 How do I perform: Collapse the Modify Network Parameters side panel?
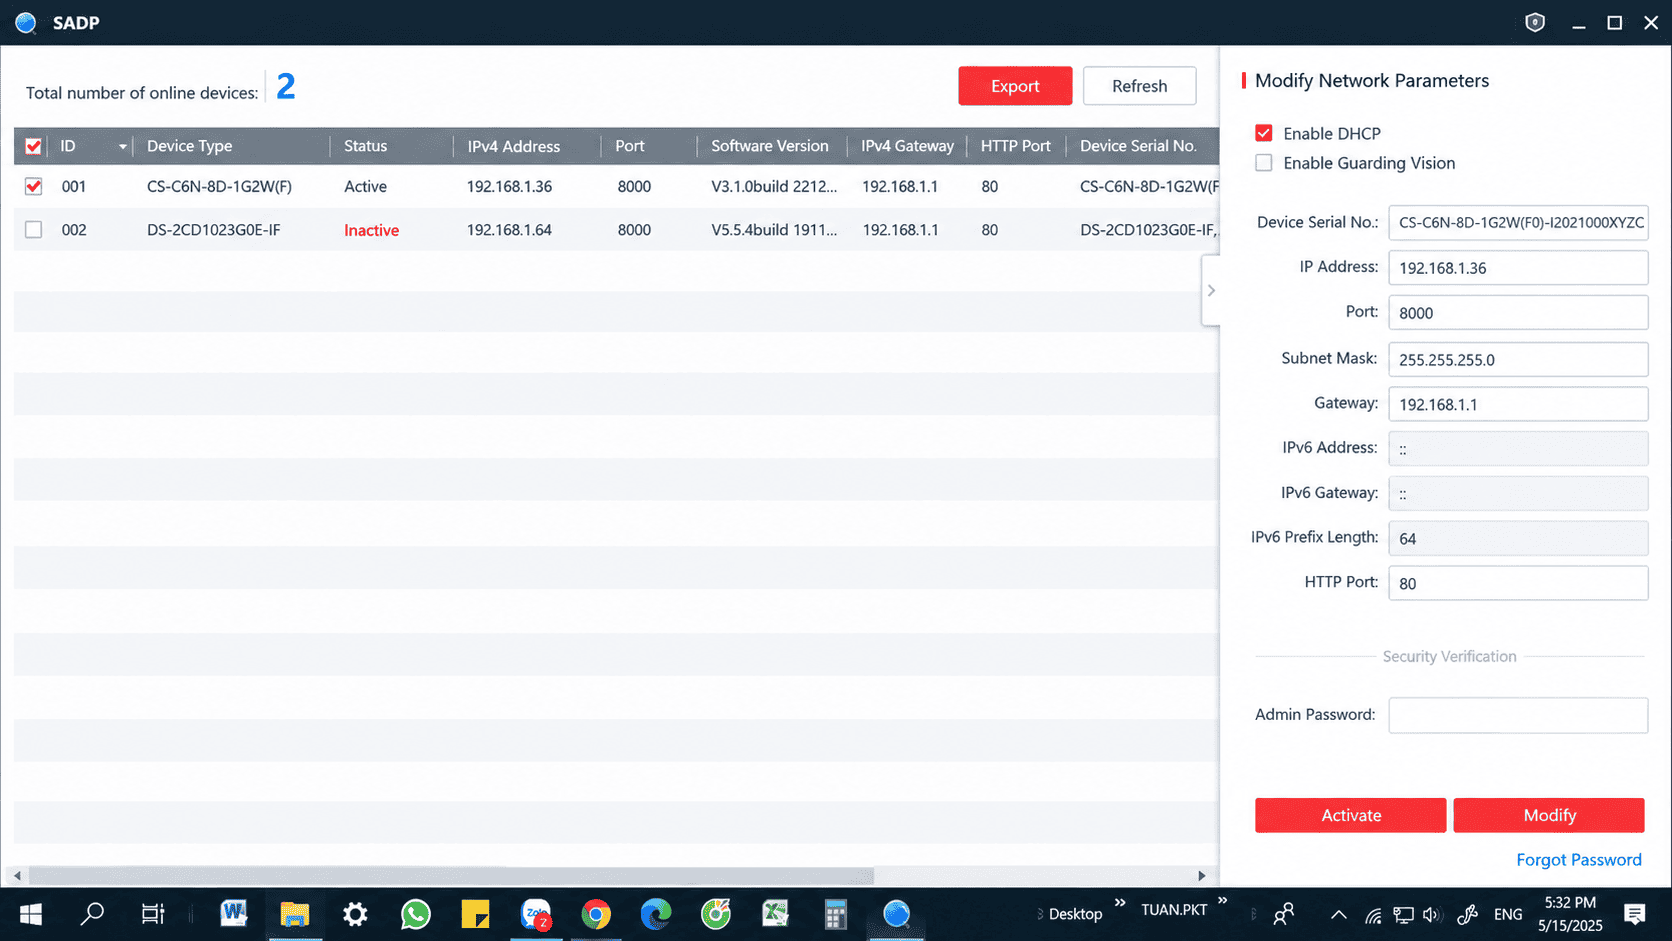pos(1211,290)
